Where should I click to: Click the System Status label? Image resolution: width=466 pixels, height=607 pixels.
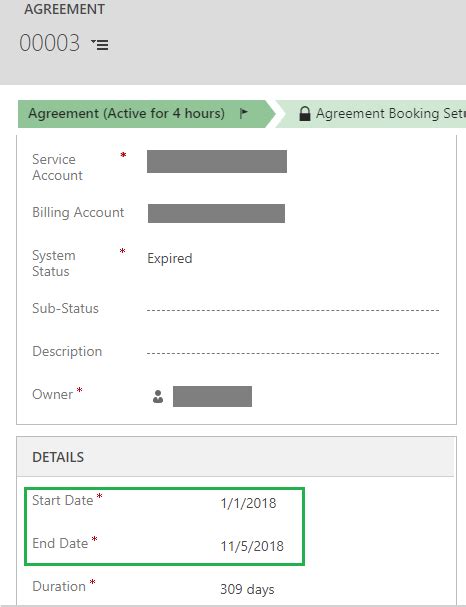click(54, 263)
